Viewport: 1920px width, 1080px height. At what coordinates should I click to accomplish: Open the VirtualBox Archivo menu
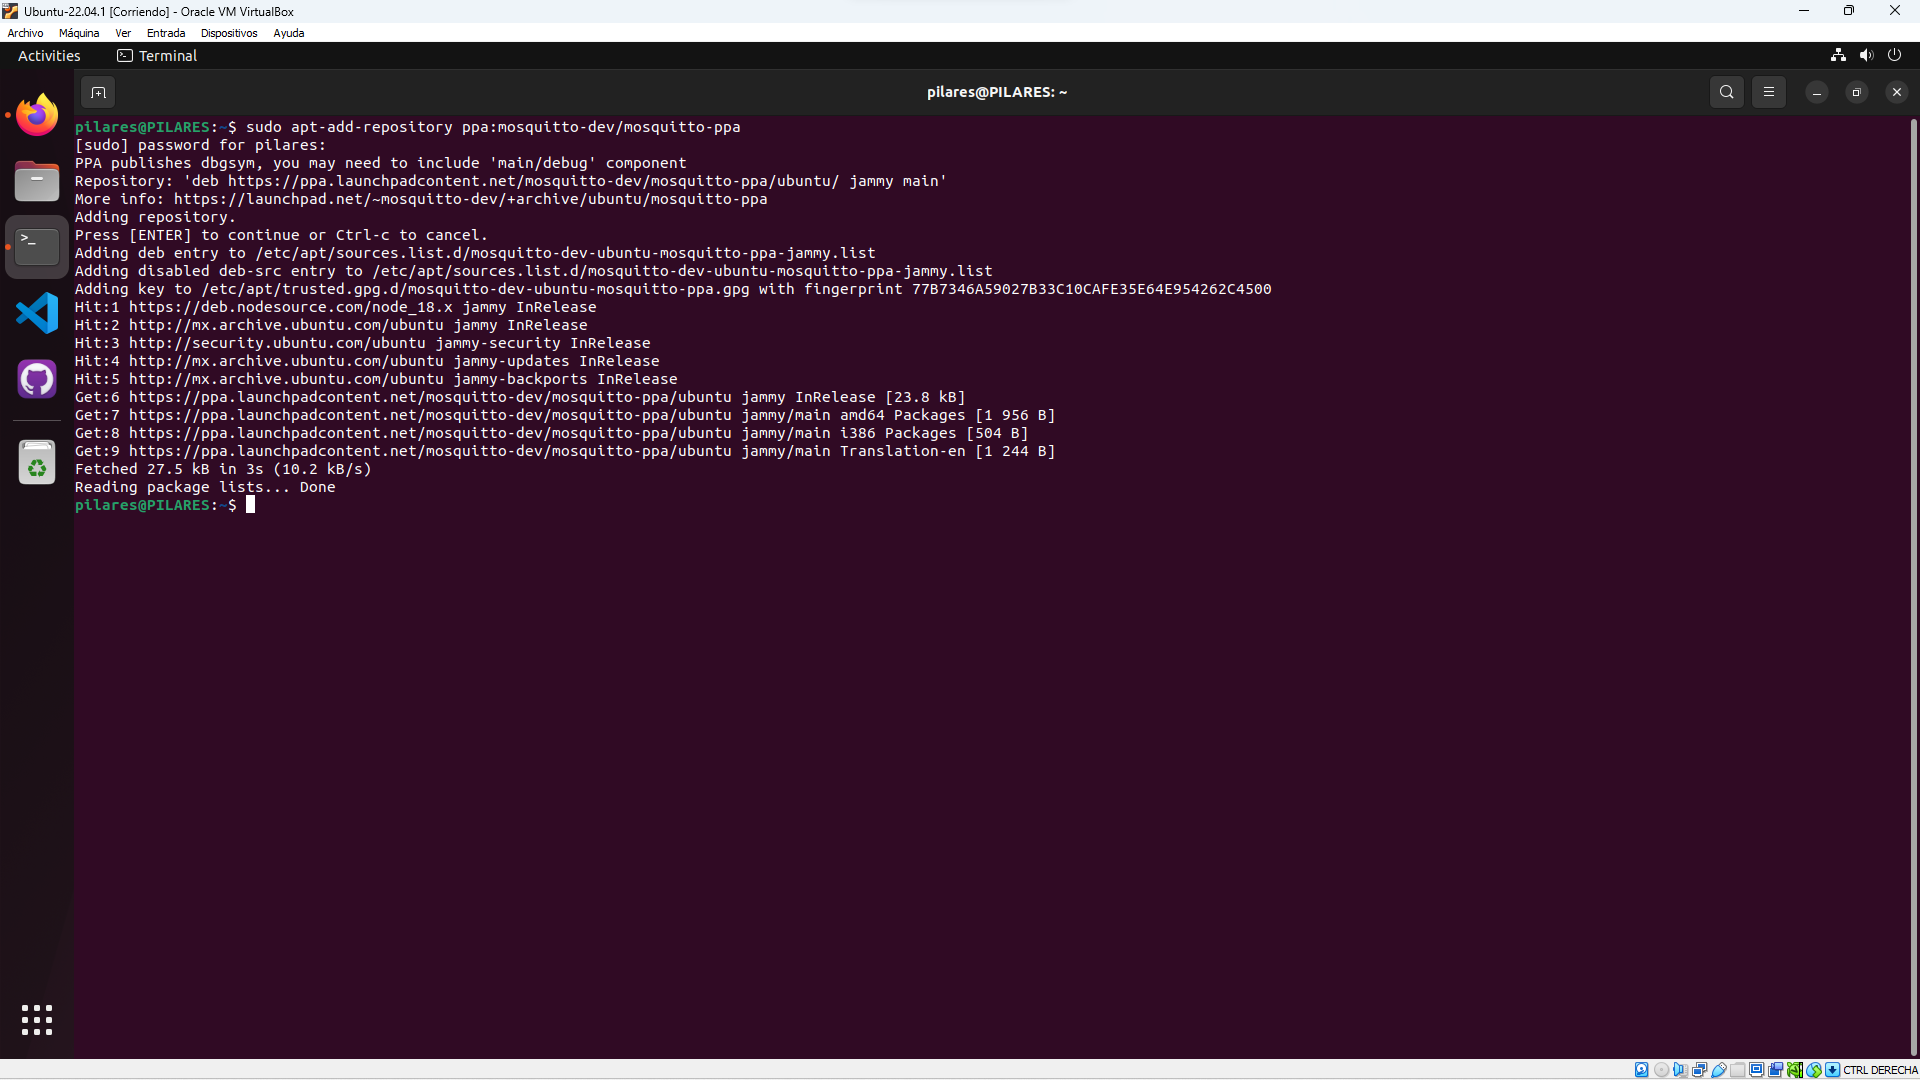[25, 33]
